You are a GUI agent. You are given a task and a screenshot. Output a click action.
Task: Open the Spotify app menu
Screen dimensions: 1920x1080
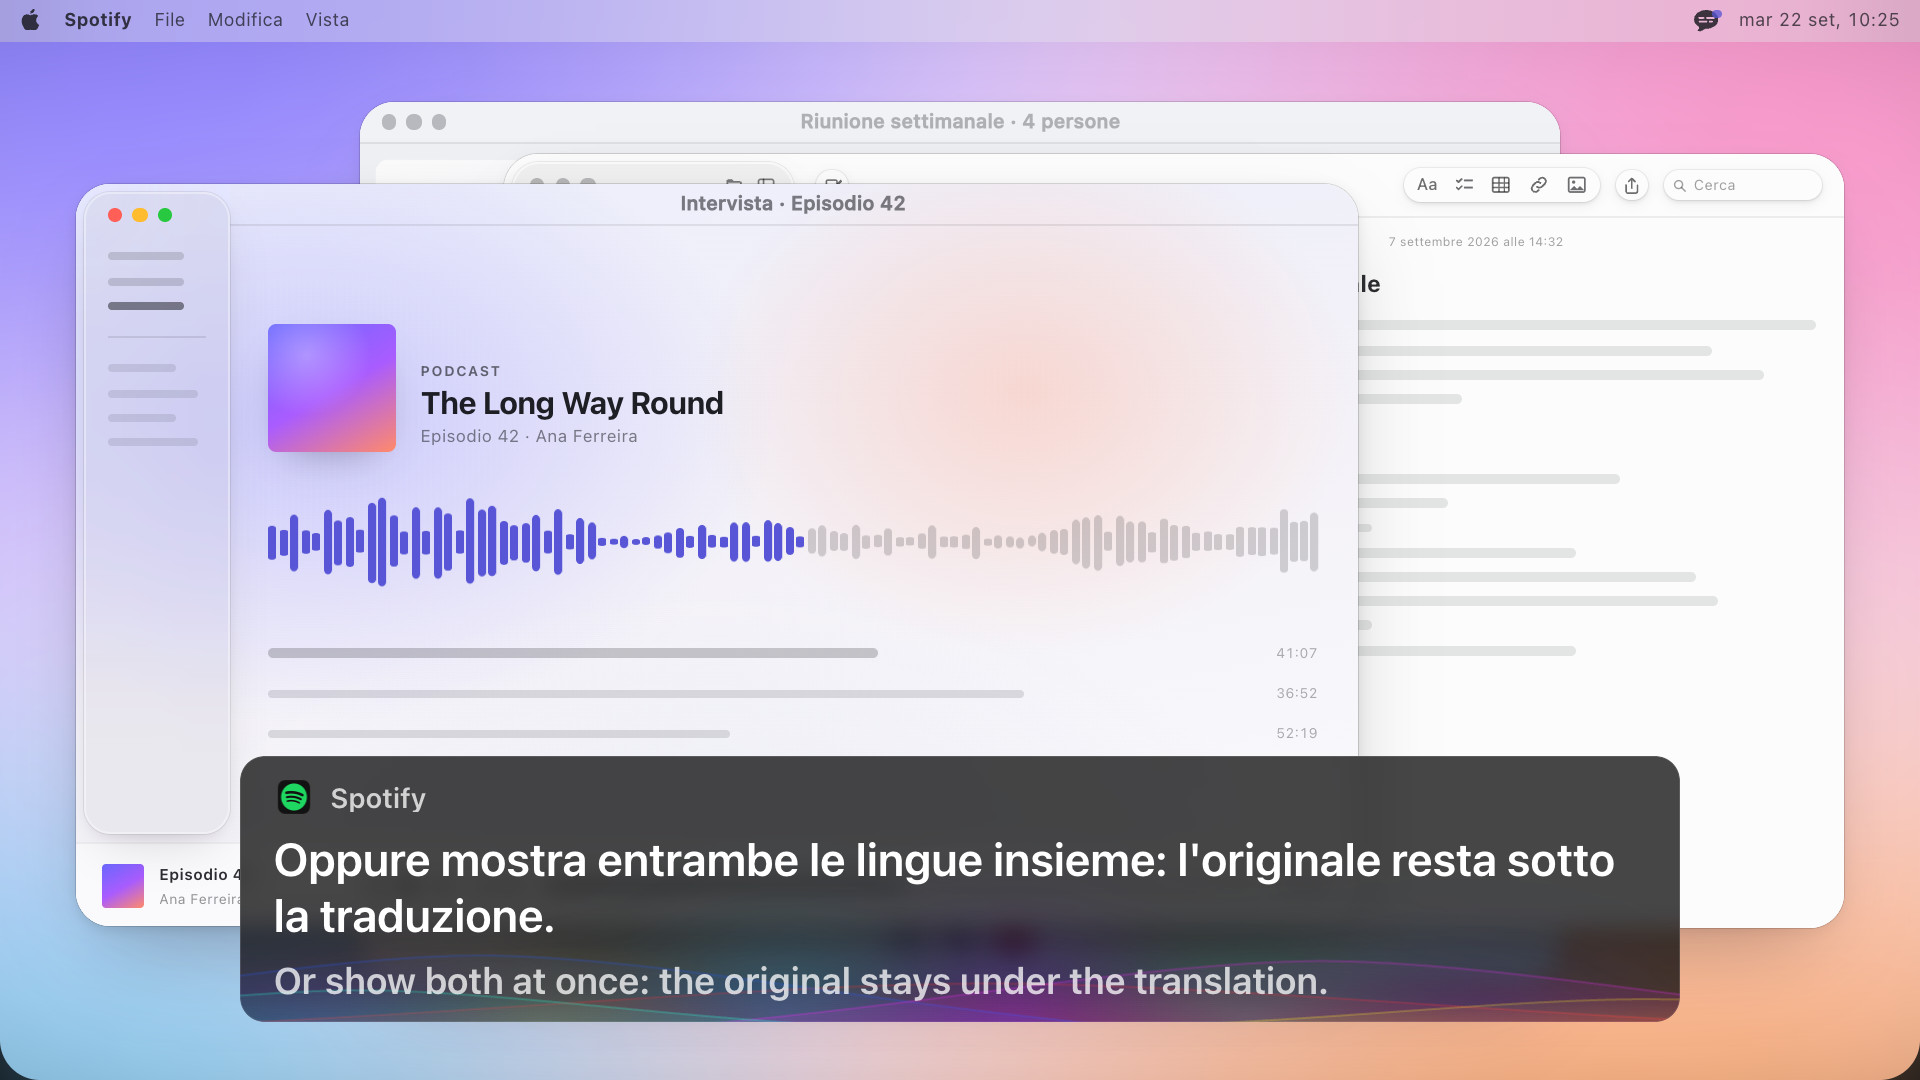click(98, 20)
